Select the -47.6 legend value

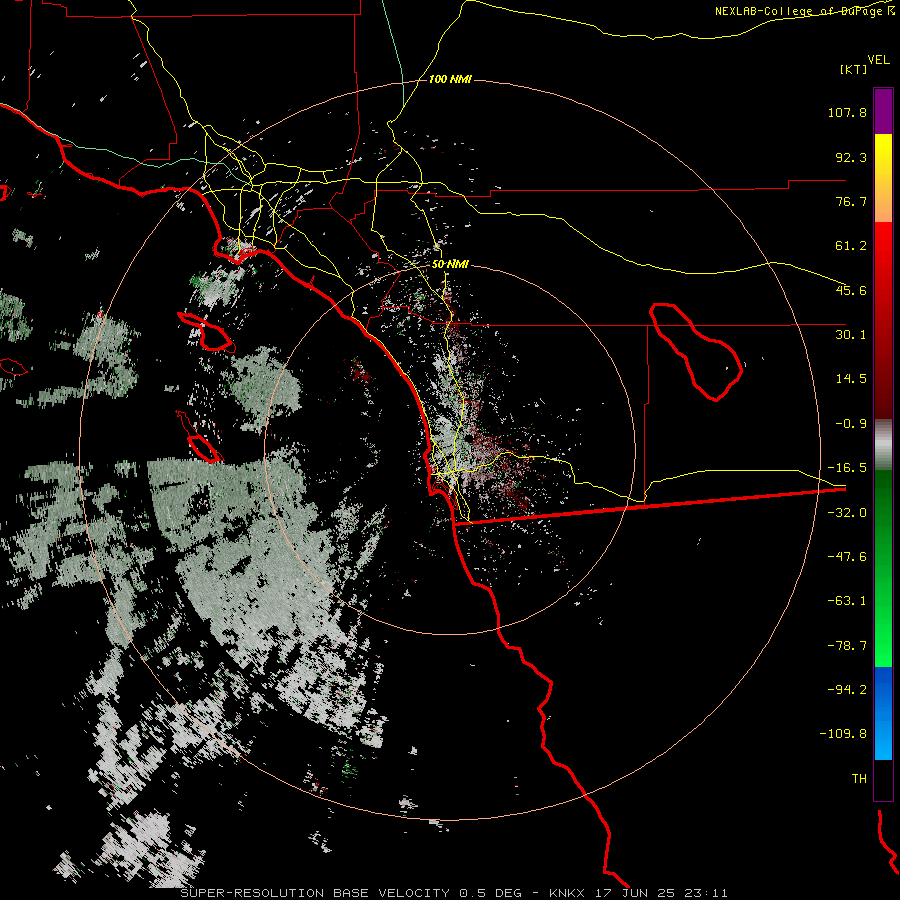[x=847, y=557]
